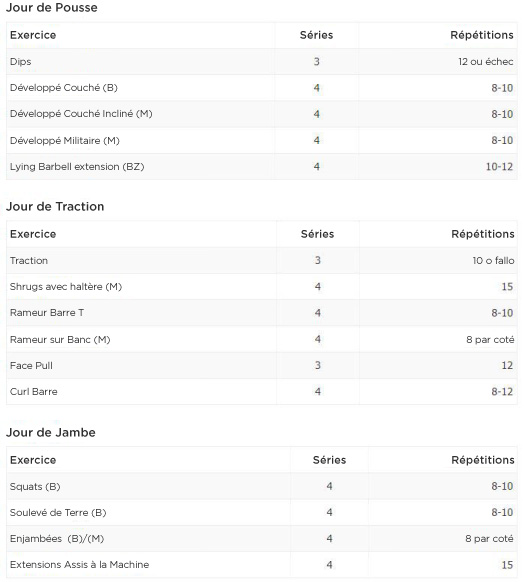Click Extensions Assis à la Machine
Screen dimensions: 524x582
tap(79, 565)
